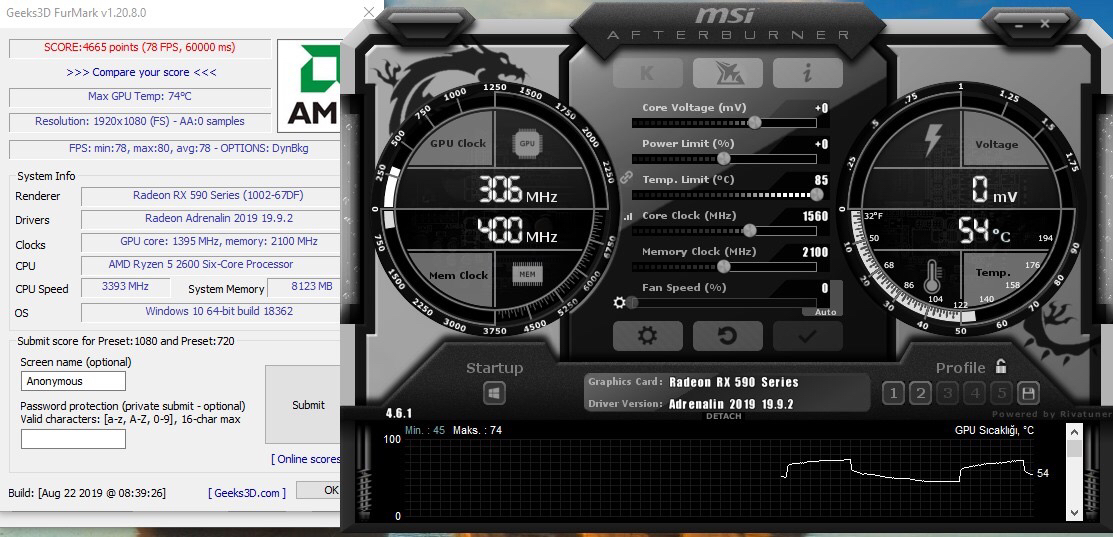Reset Afterburner settings to defaults
The width and height of the screenshot is (1113, 537).
coord(728,336)
